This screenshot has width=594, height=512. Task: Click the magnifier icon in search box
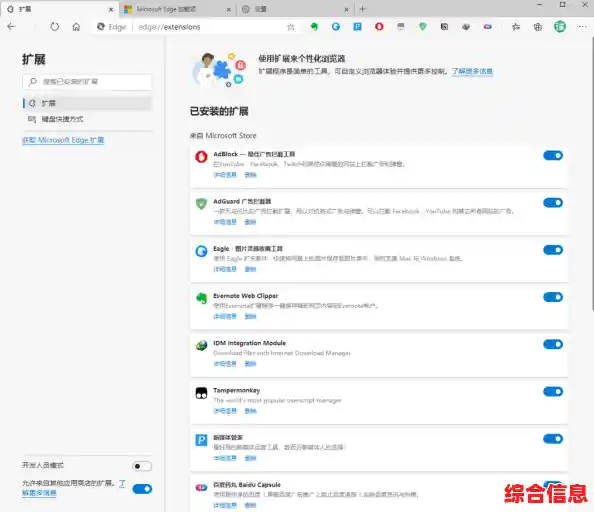33,81
